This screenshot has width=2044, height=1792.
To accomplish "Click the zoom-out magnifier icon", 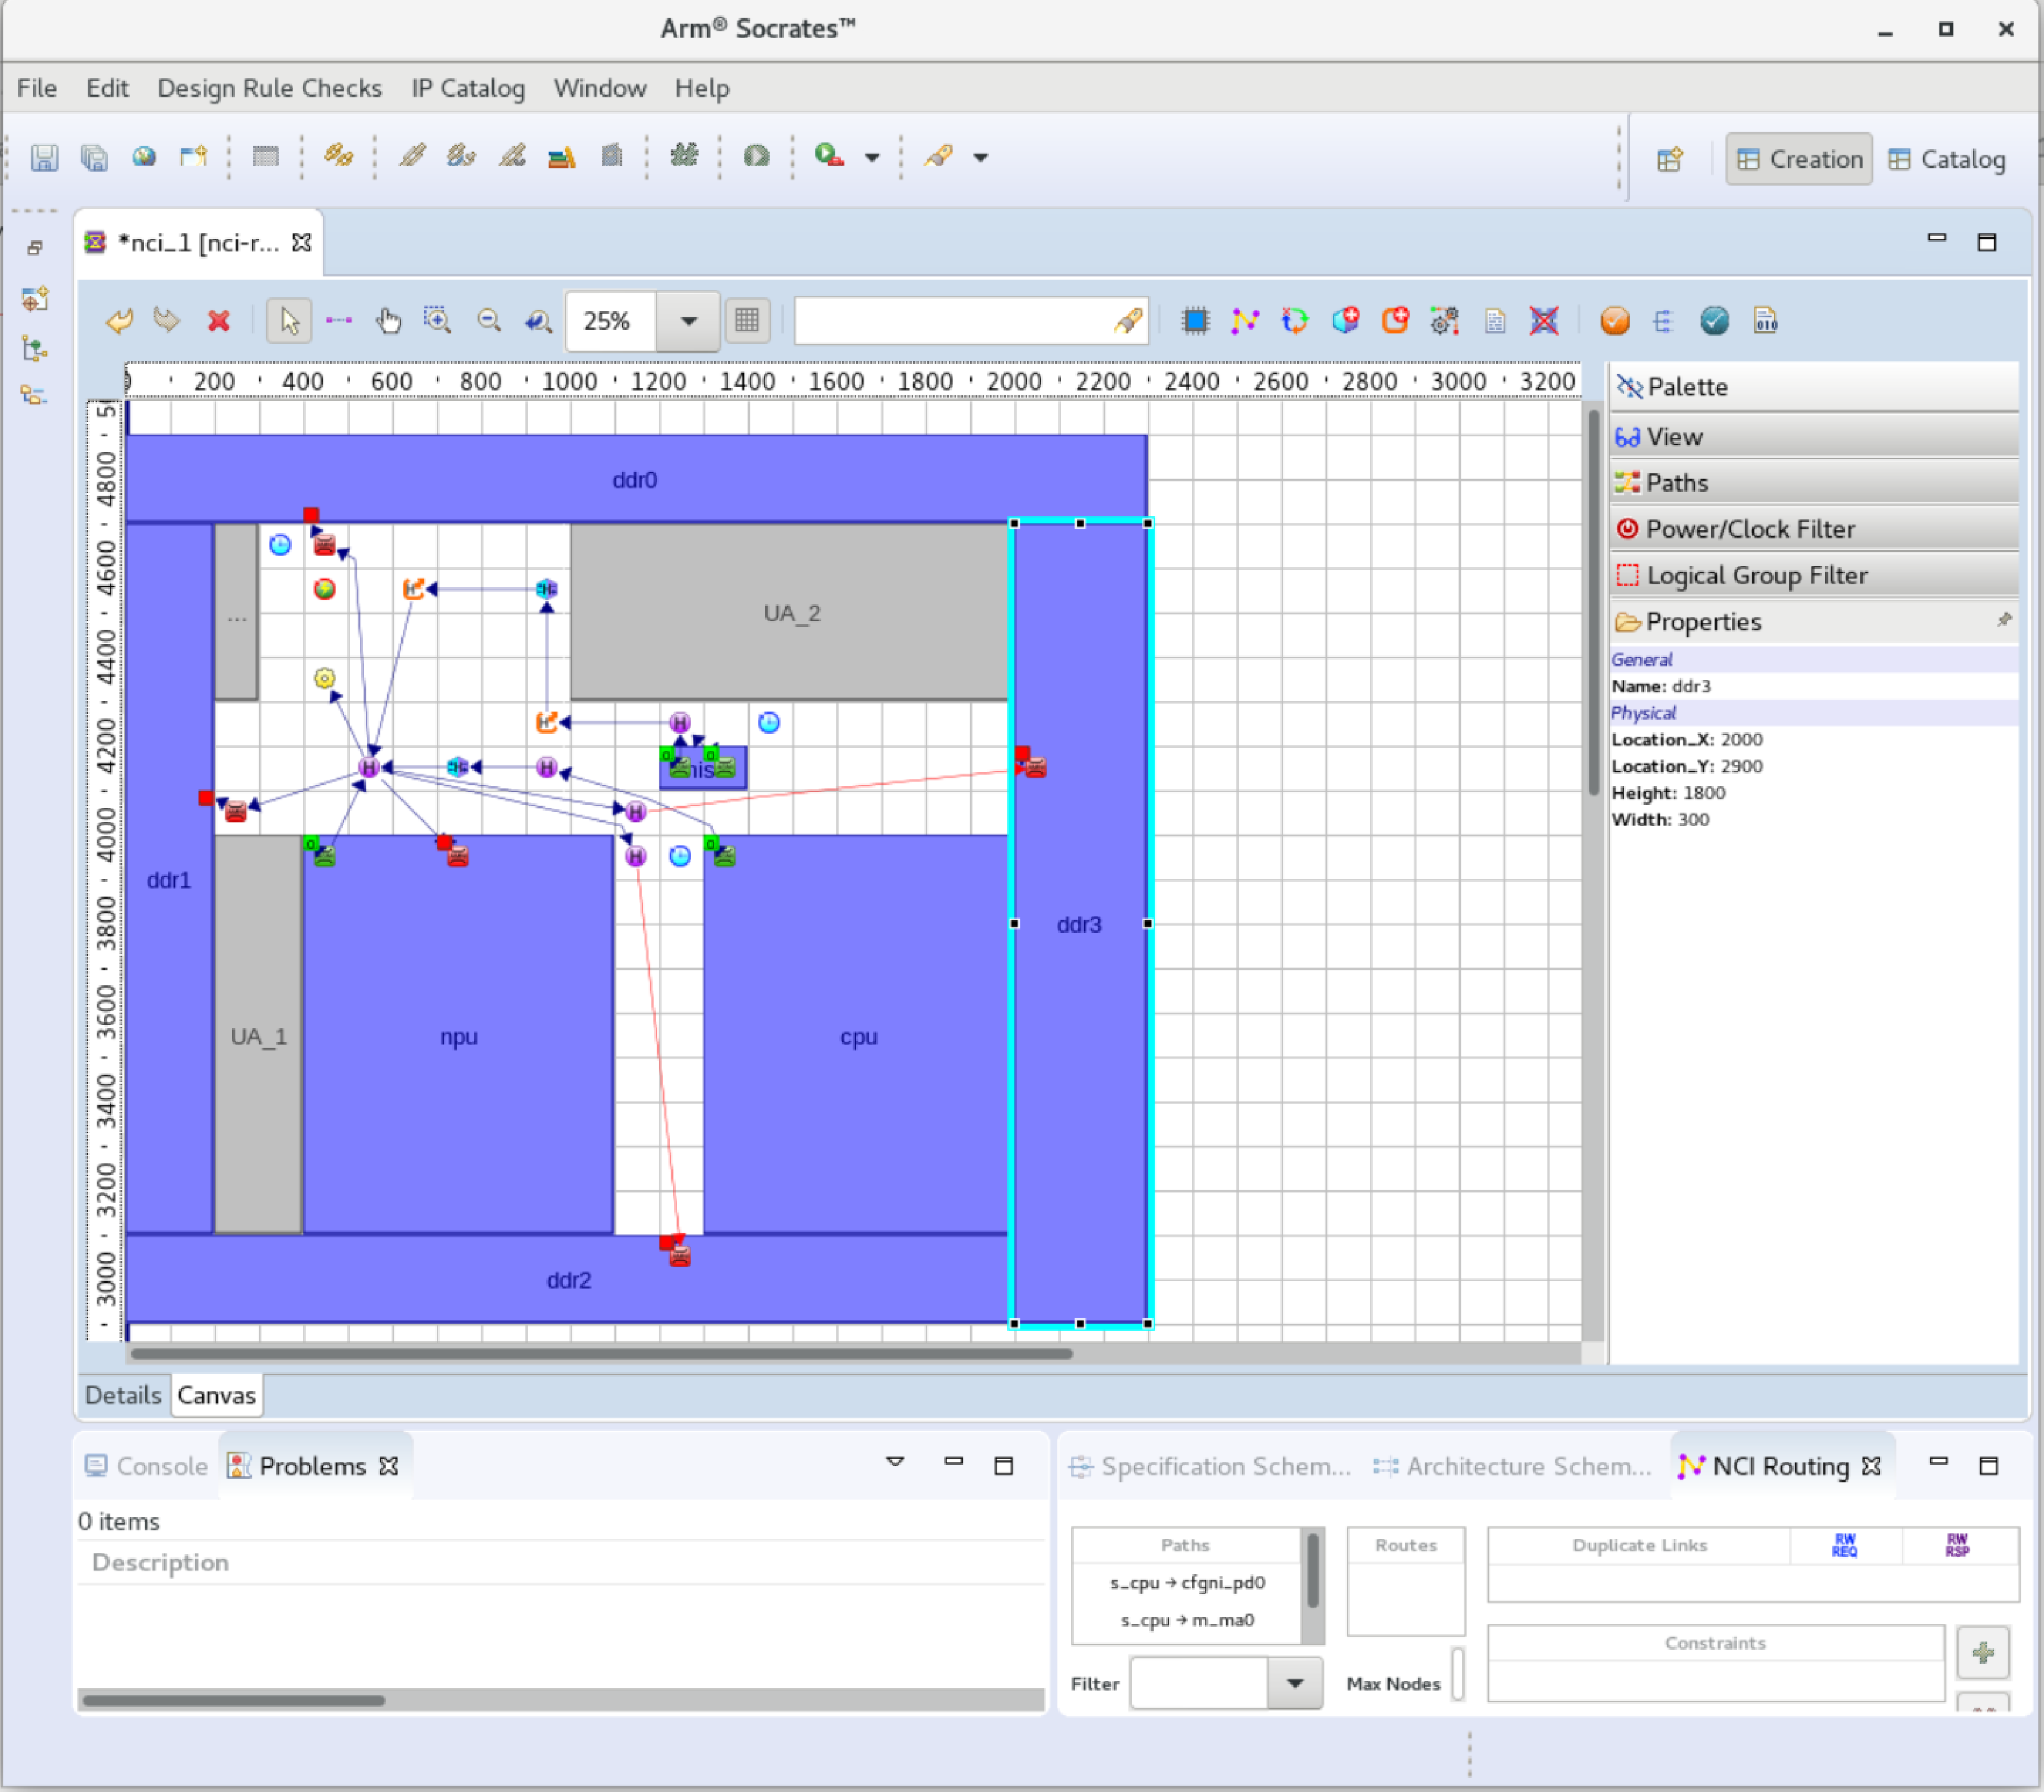I will (x=489, y=321).
